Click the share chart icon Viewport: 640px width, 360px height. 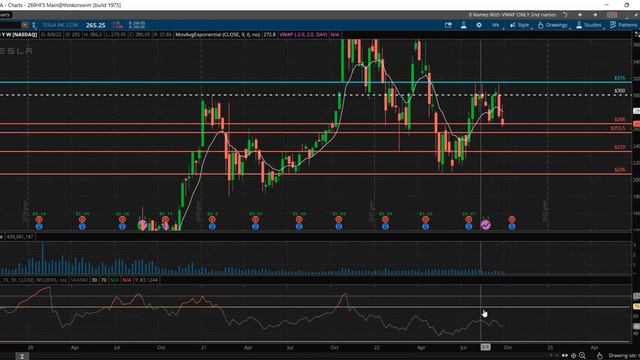(x=448, y=25)
